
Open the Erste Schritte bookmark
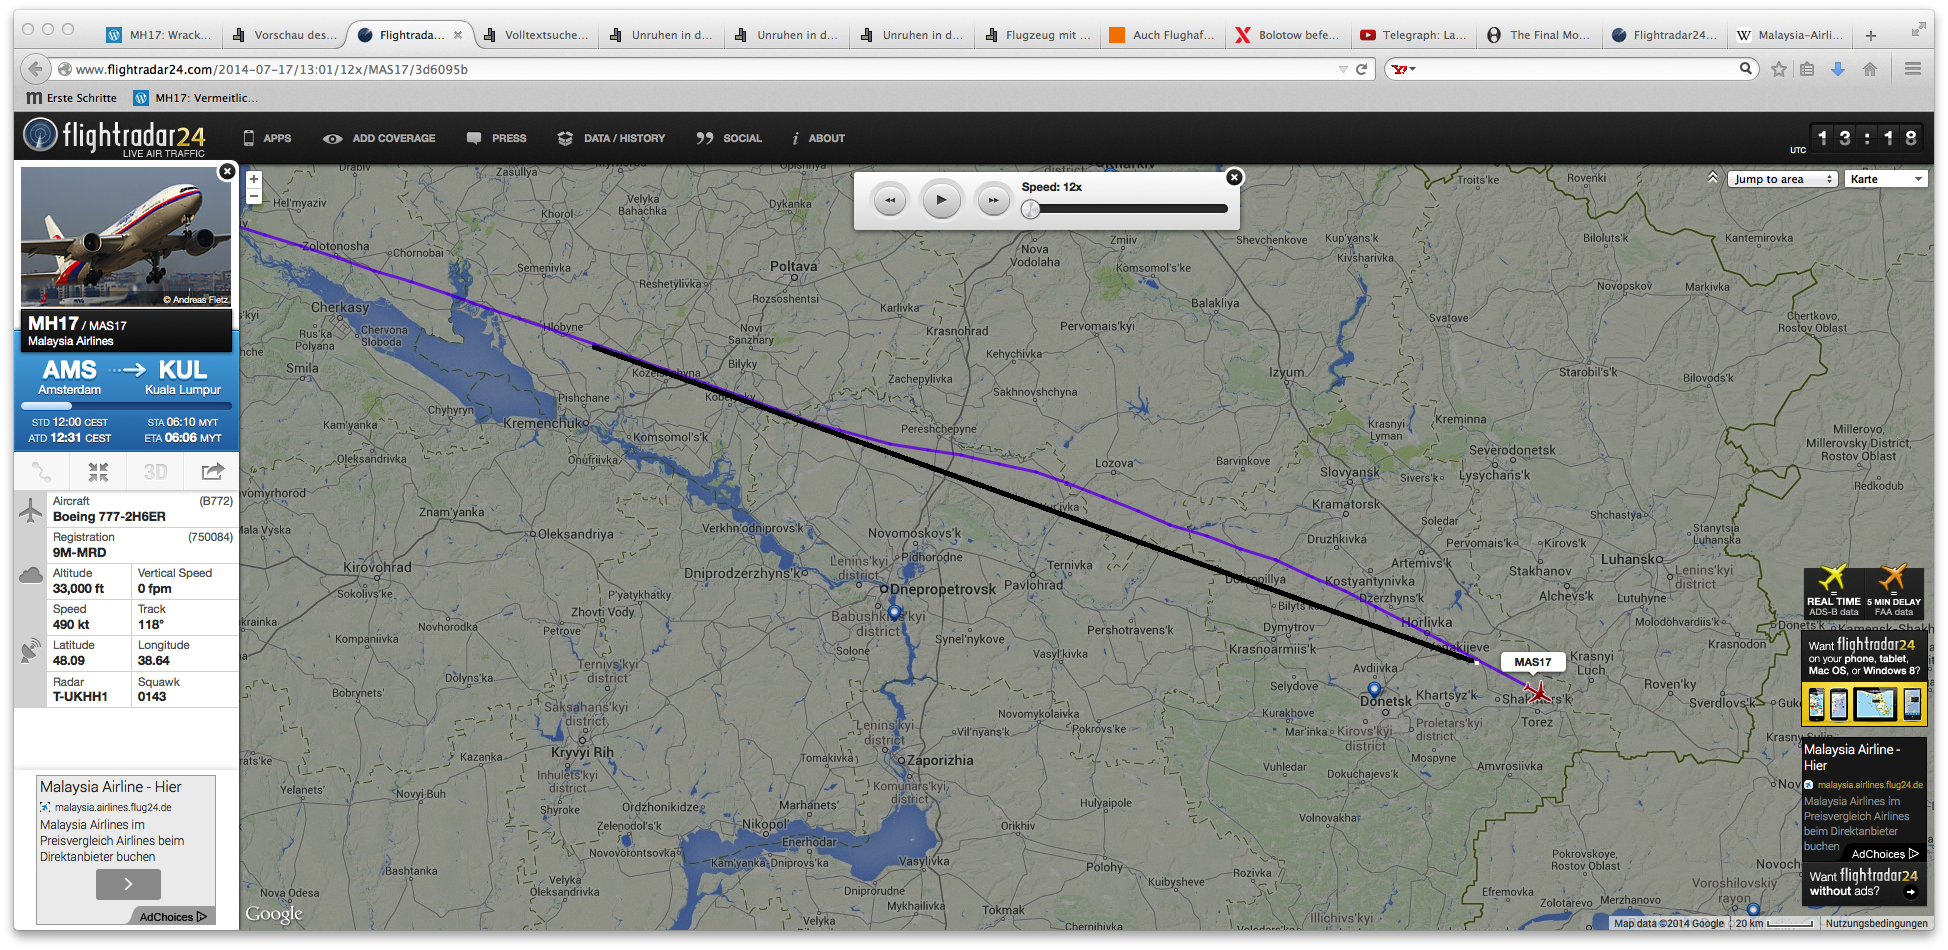click(71, 98)
